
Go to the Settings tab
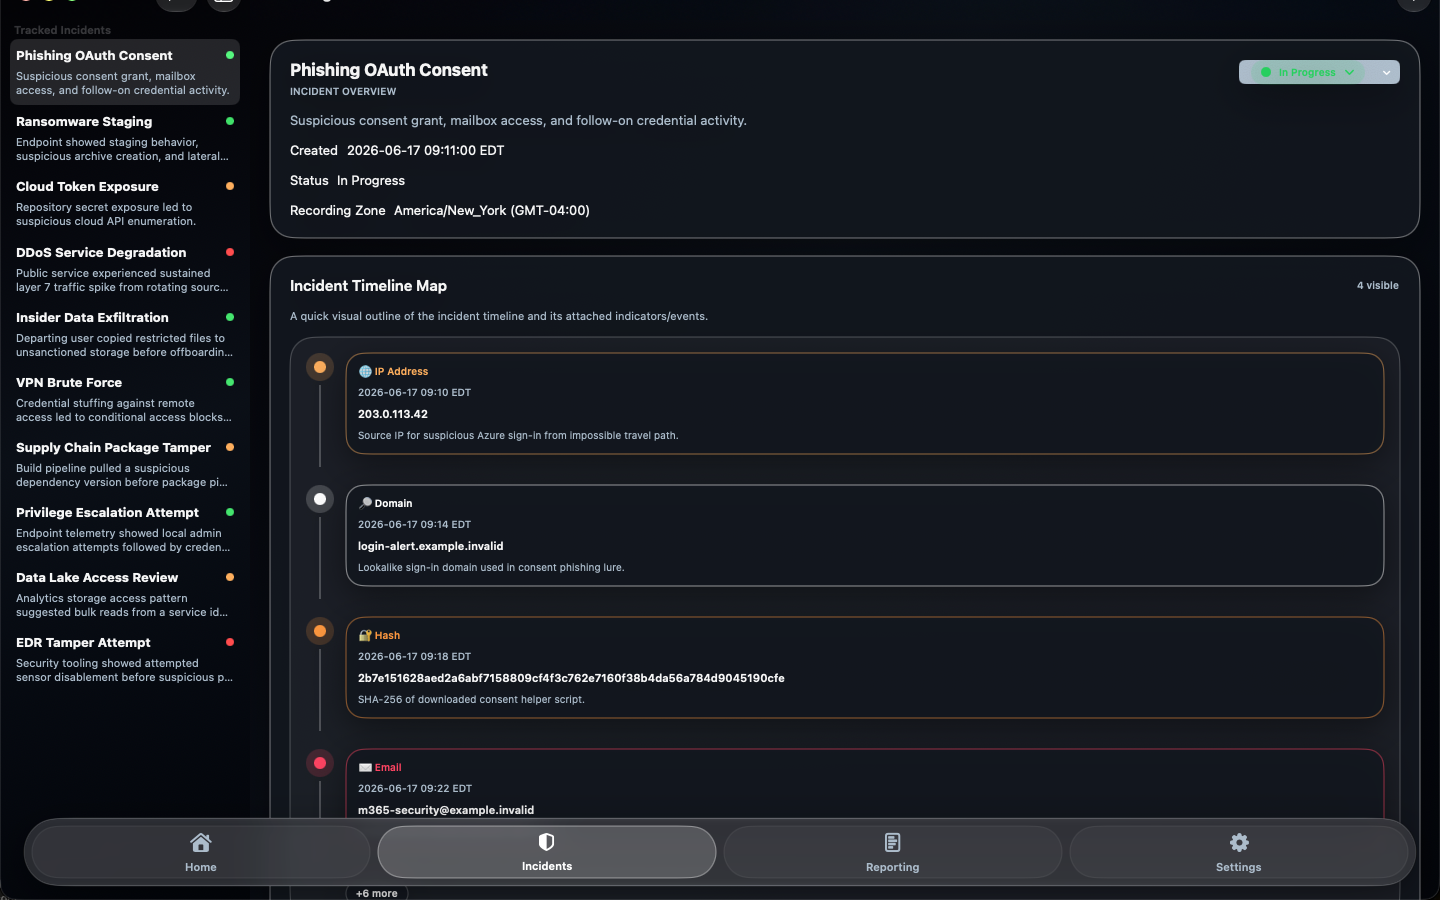coord(1238,852)
